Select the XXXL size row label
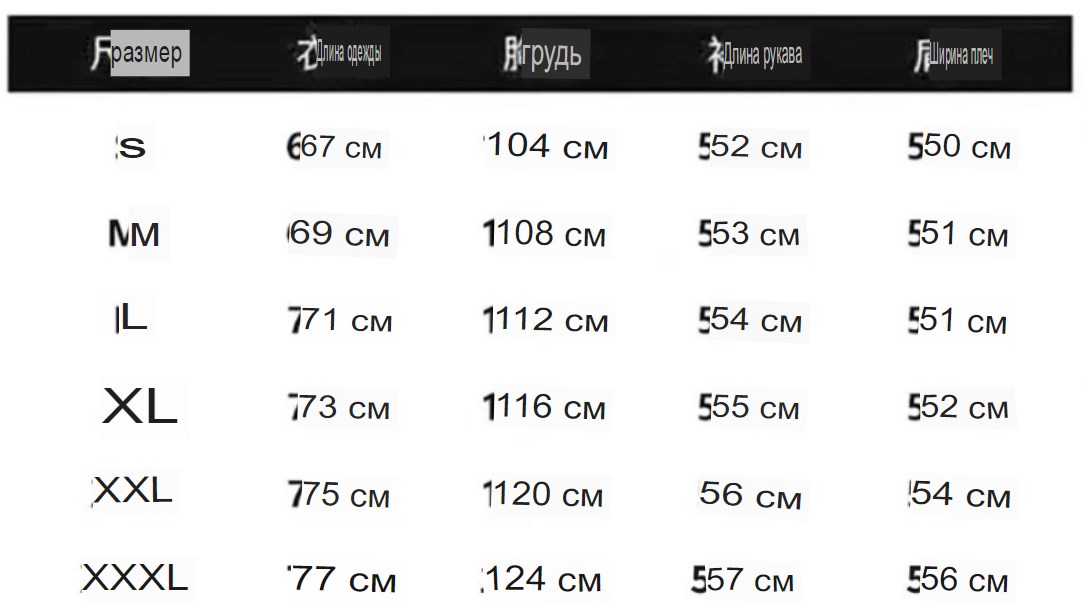 coord(135,578)
